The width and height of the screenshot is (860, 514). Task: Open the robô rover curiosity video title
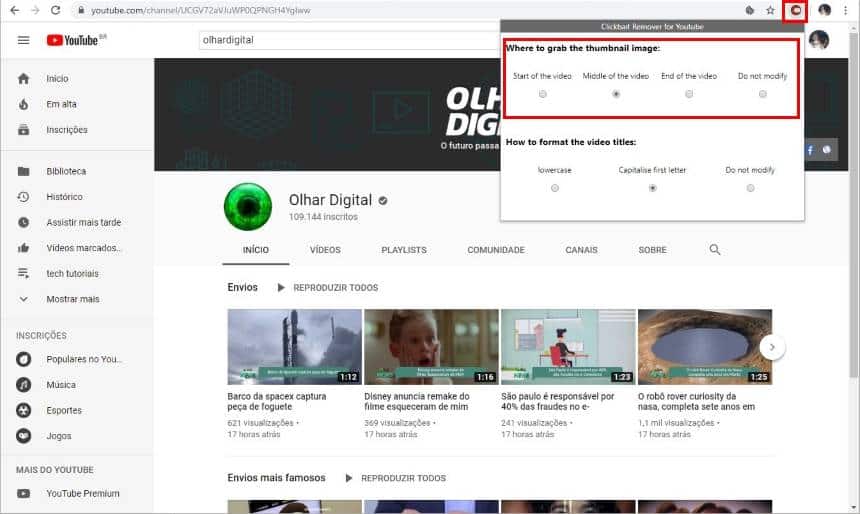[696, 402]
